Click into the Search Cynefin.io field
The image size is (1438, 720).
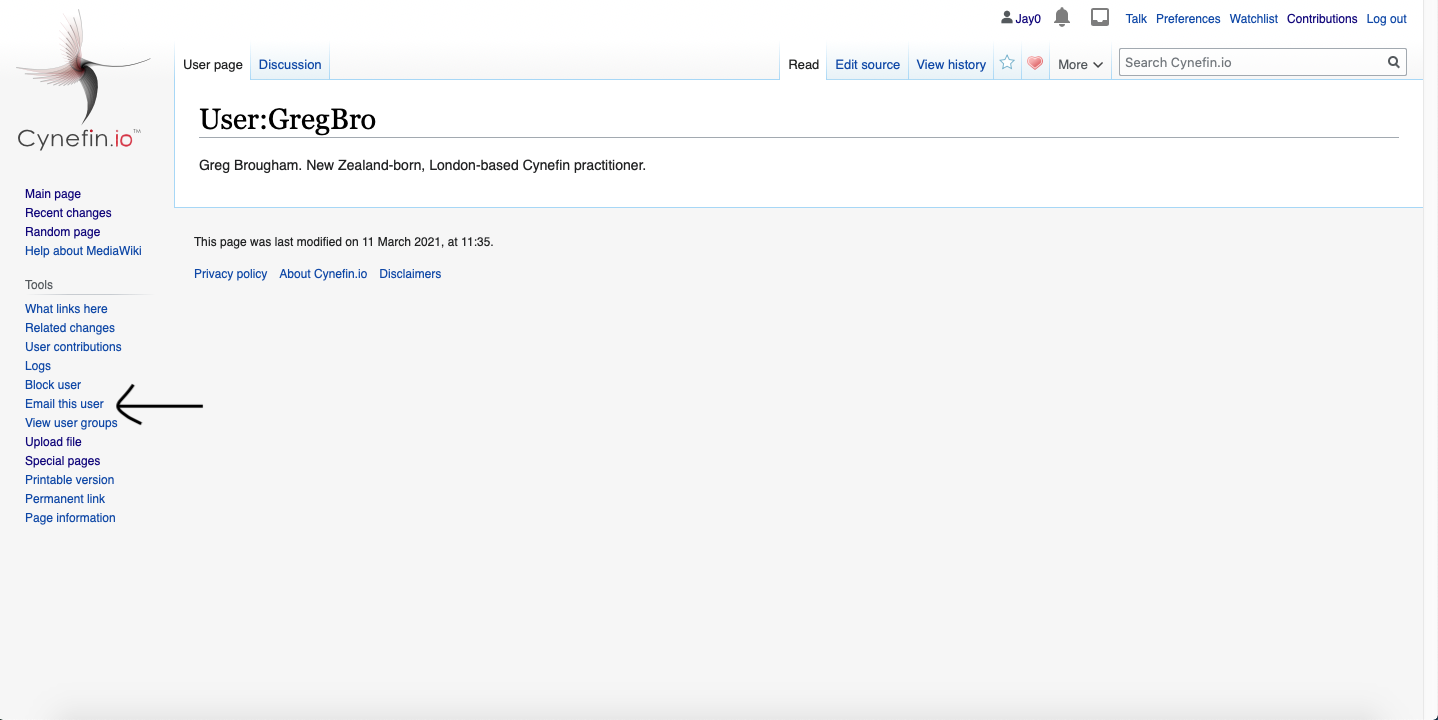[x=1250, y=62]
